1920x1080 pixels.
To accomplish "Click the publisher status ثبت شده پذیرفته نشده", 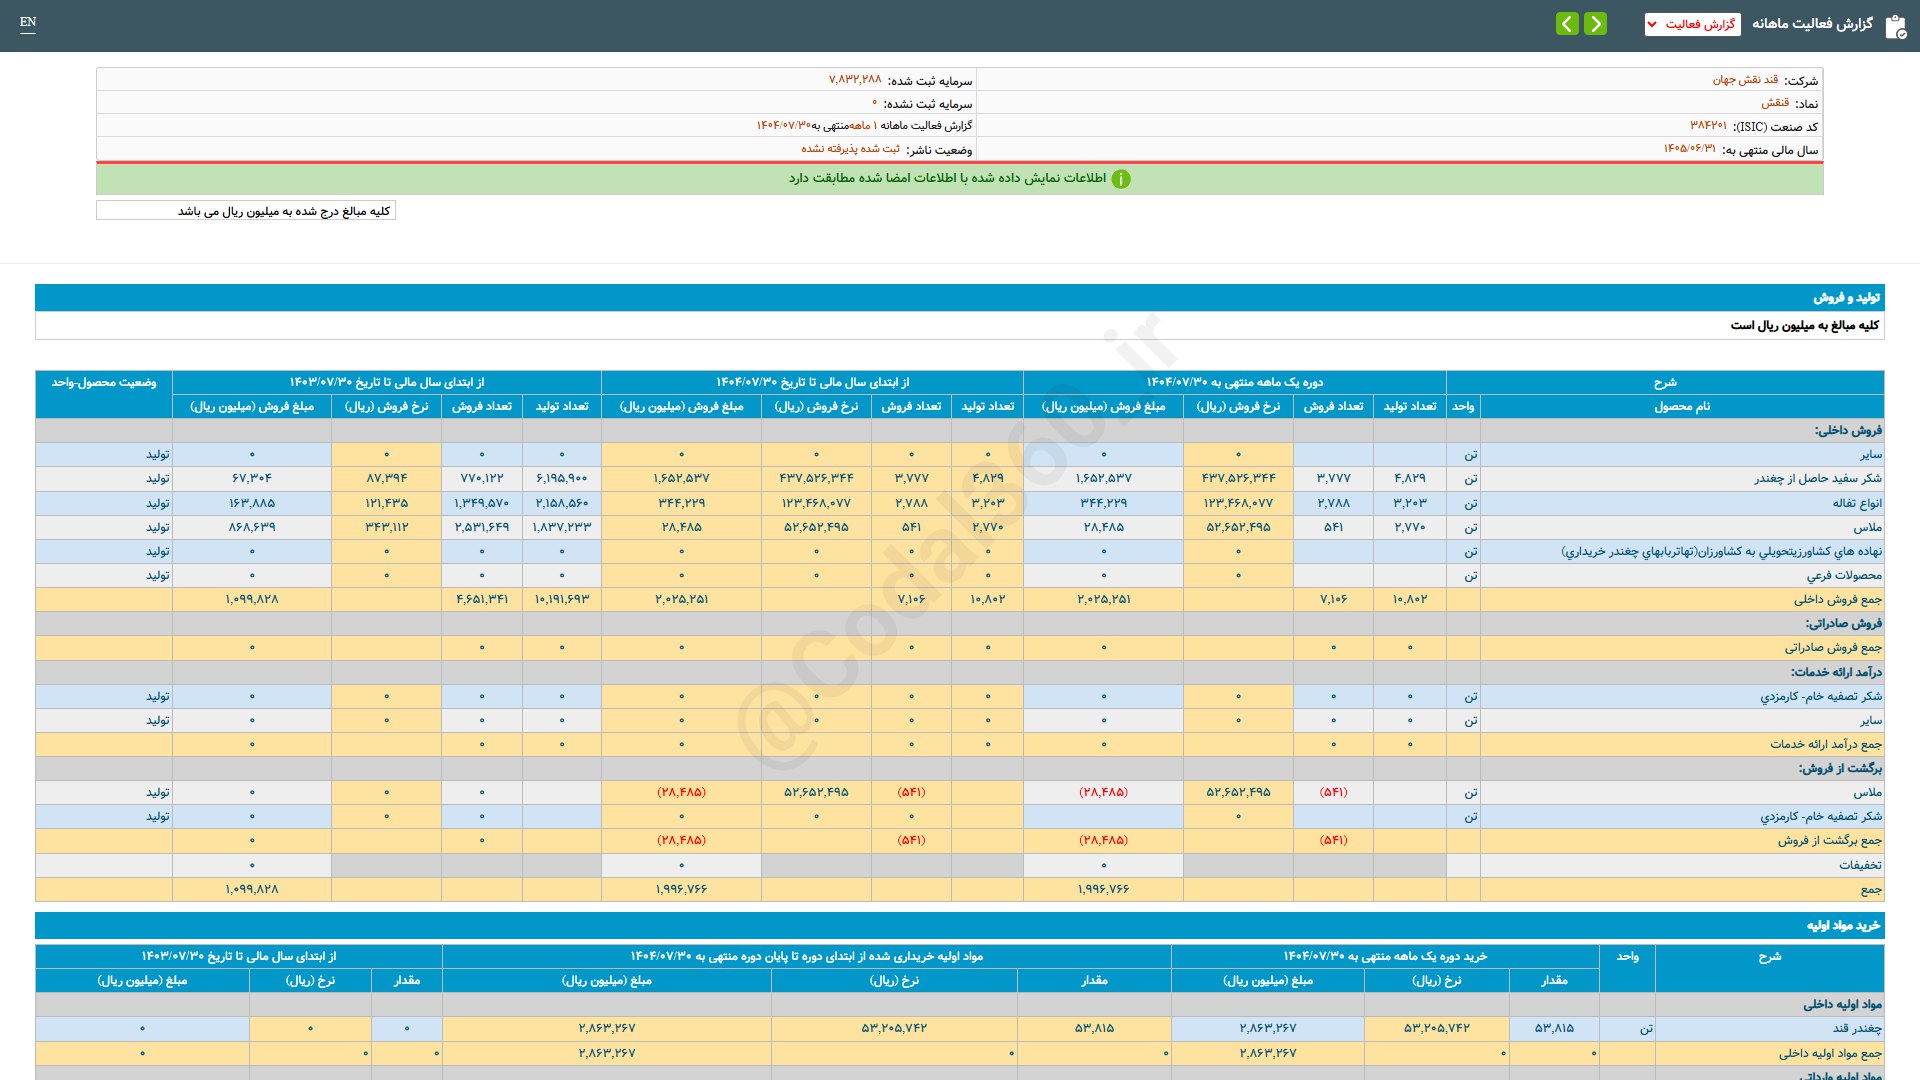I will 850,149.
